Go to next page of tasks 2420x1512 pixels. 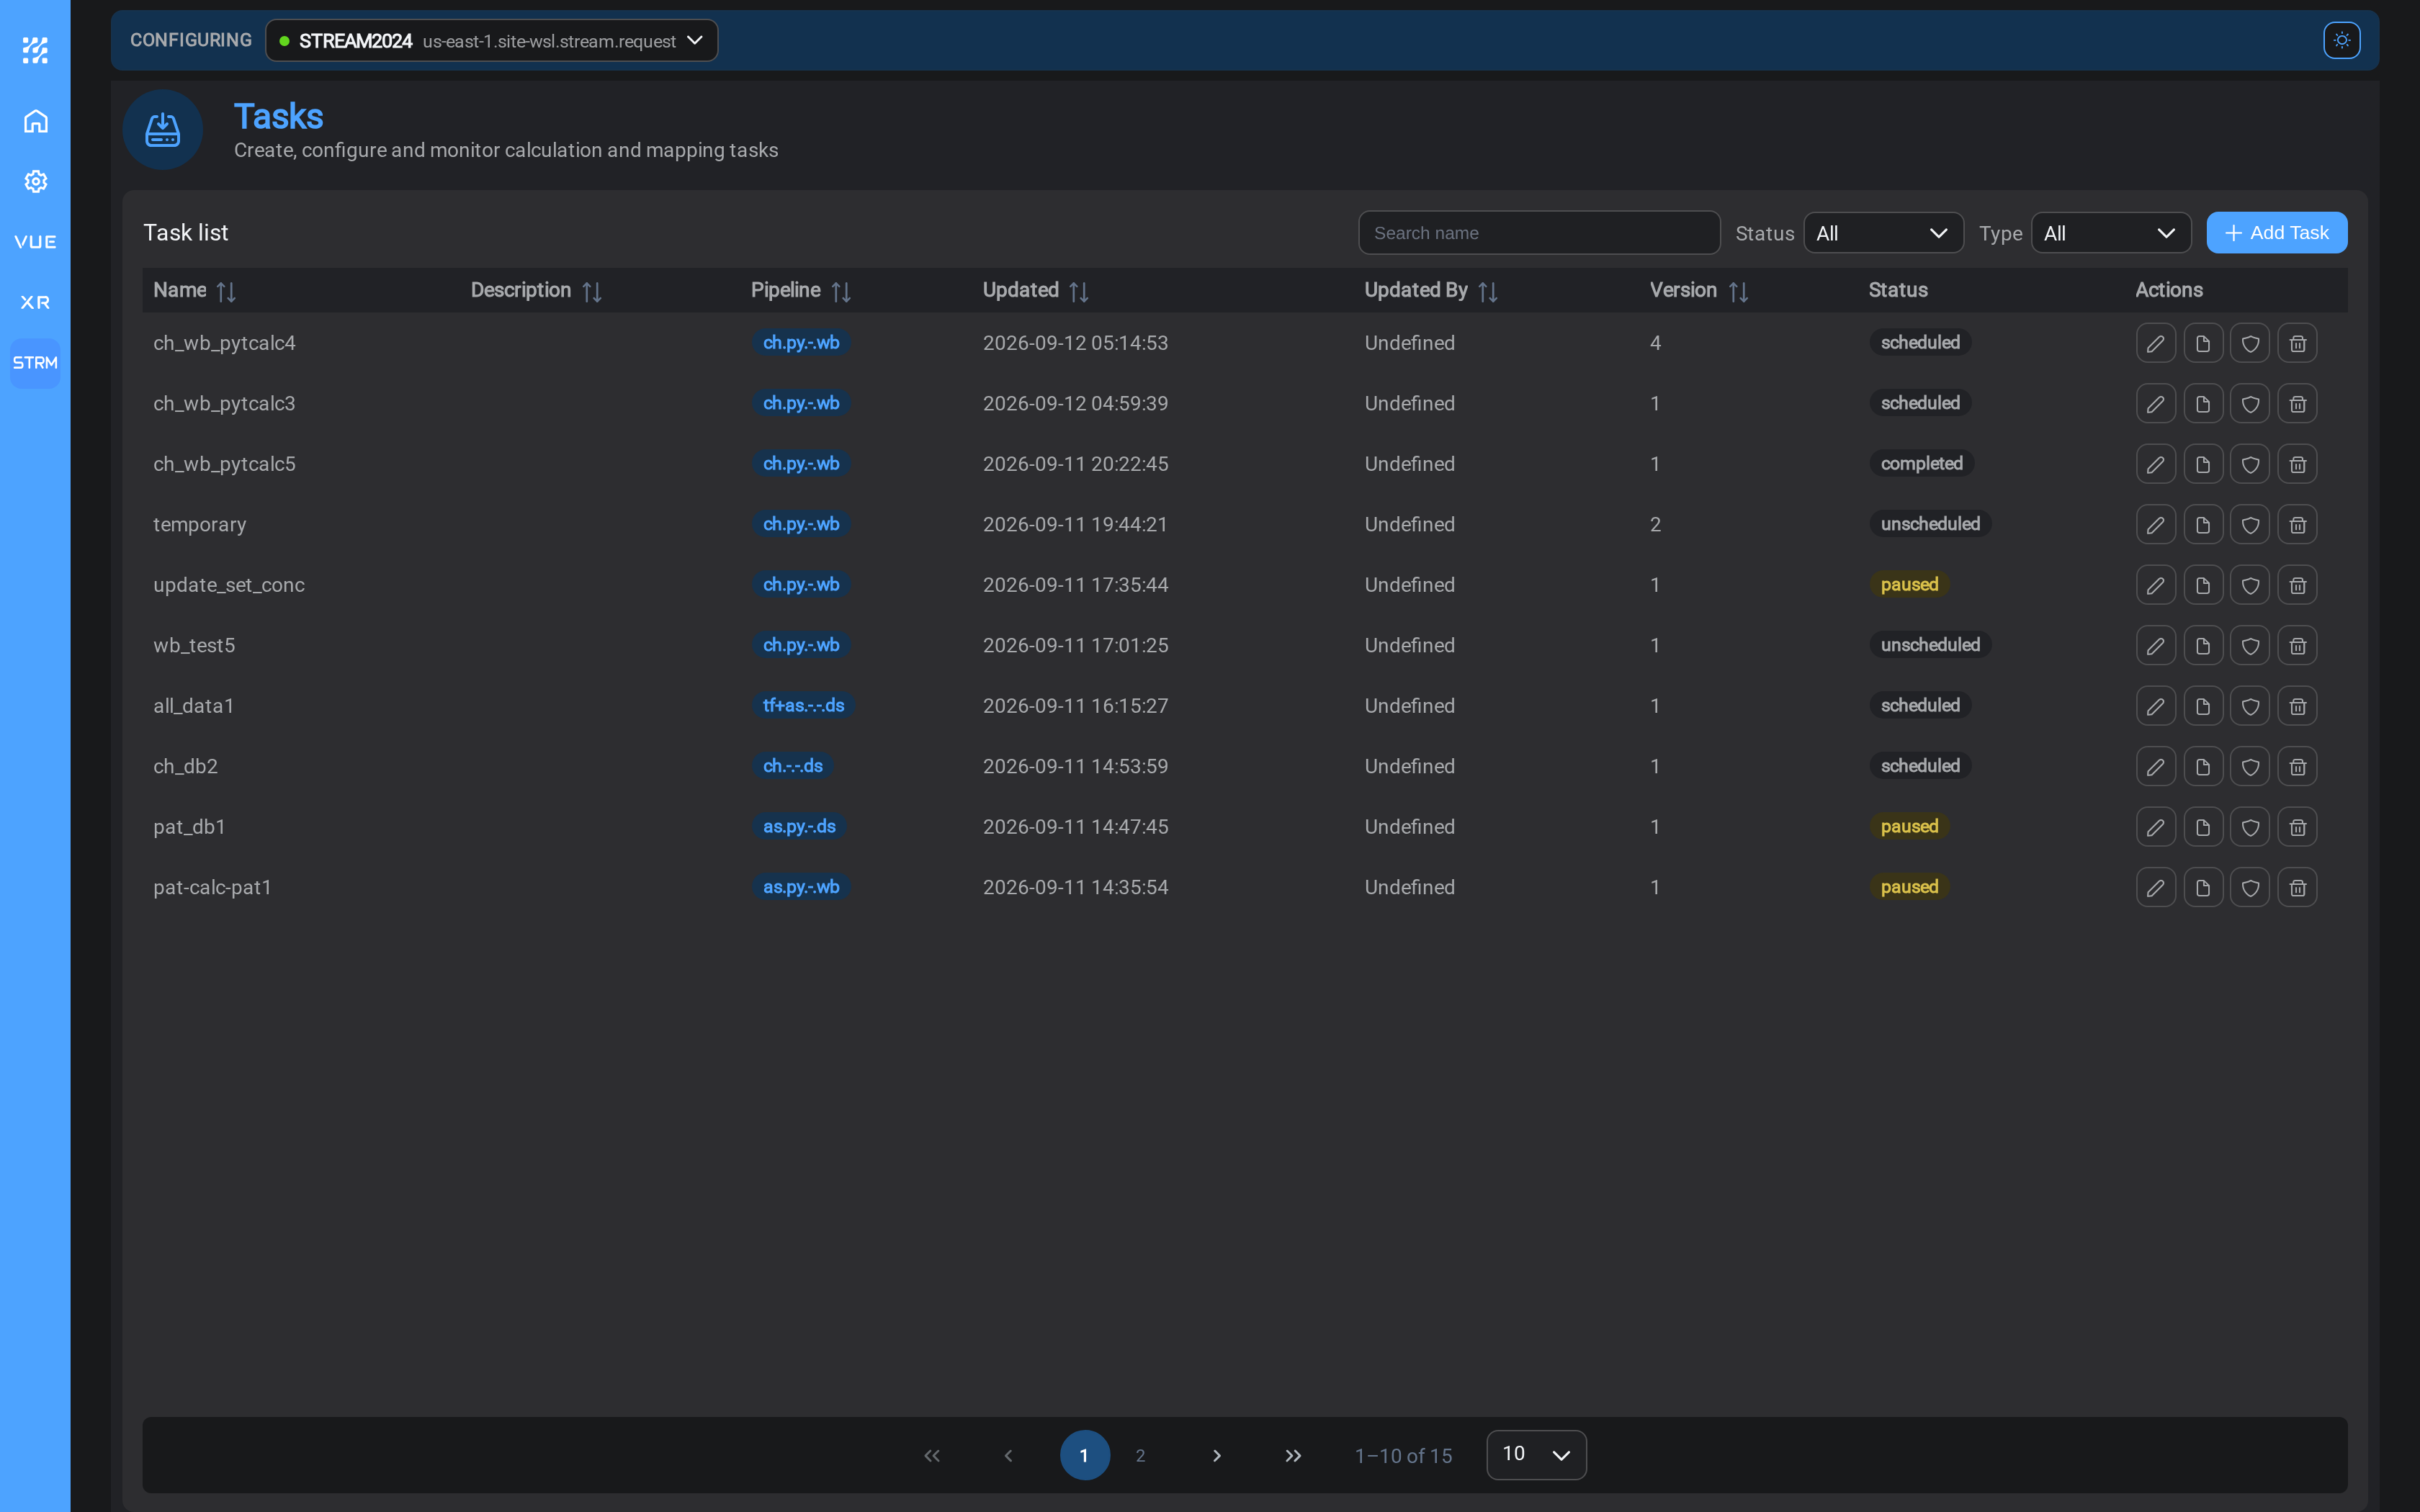pos(1216,1455)
